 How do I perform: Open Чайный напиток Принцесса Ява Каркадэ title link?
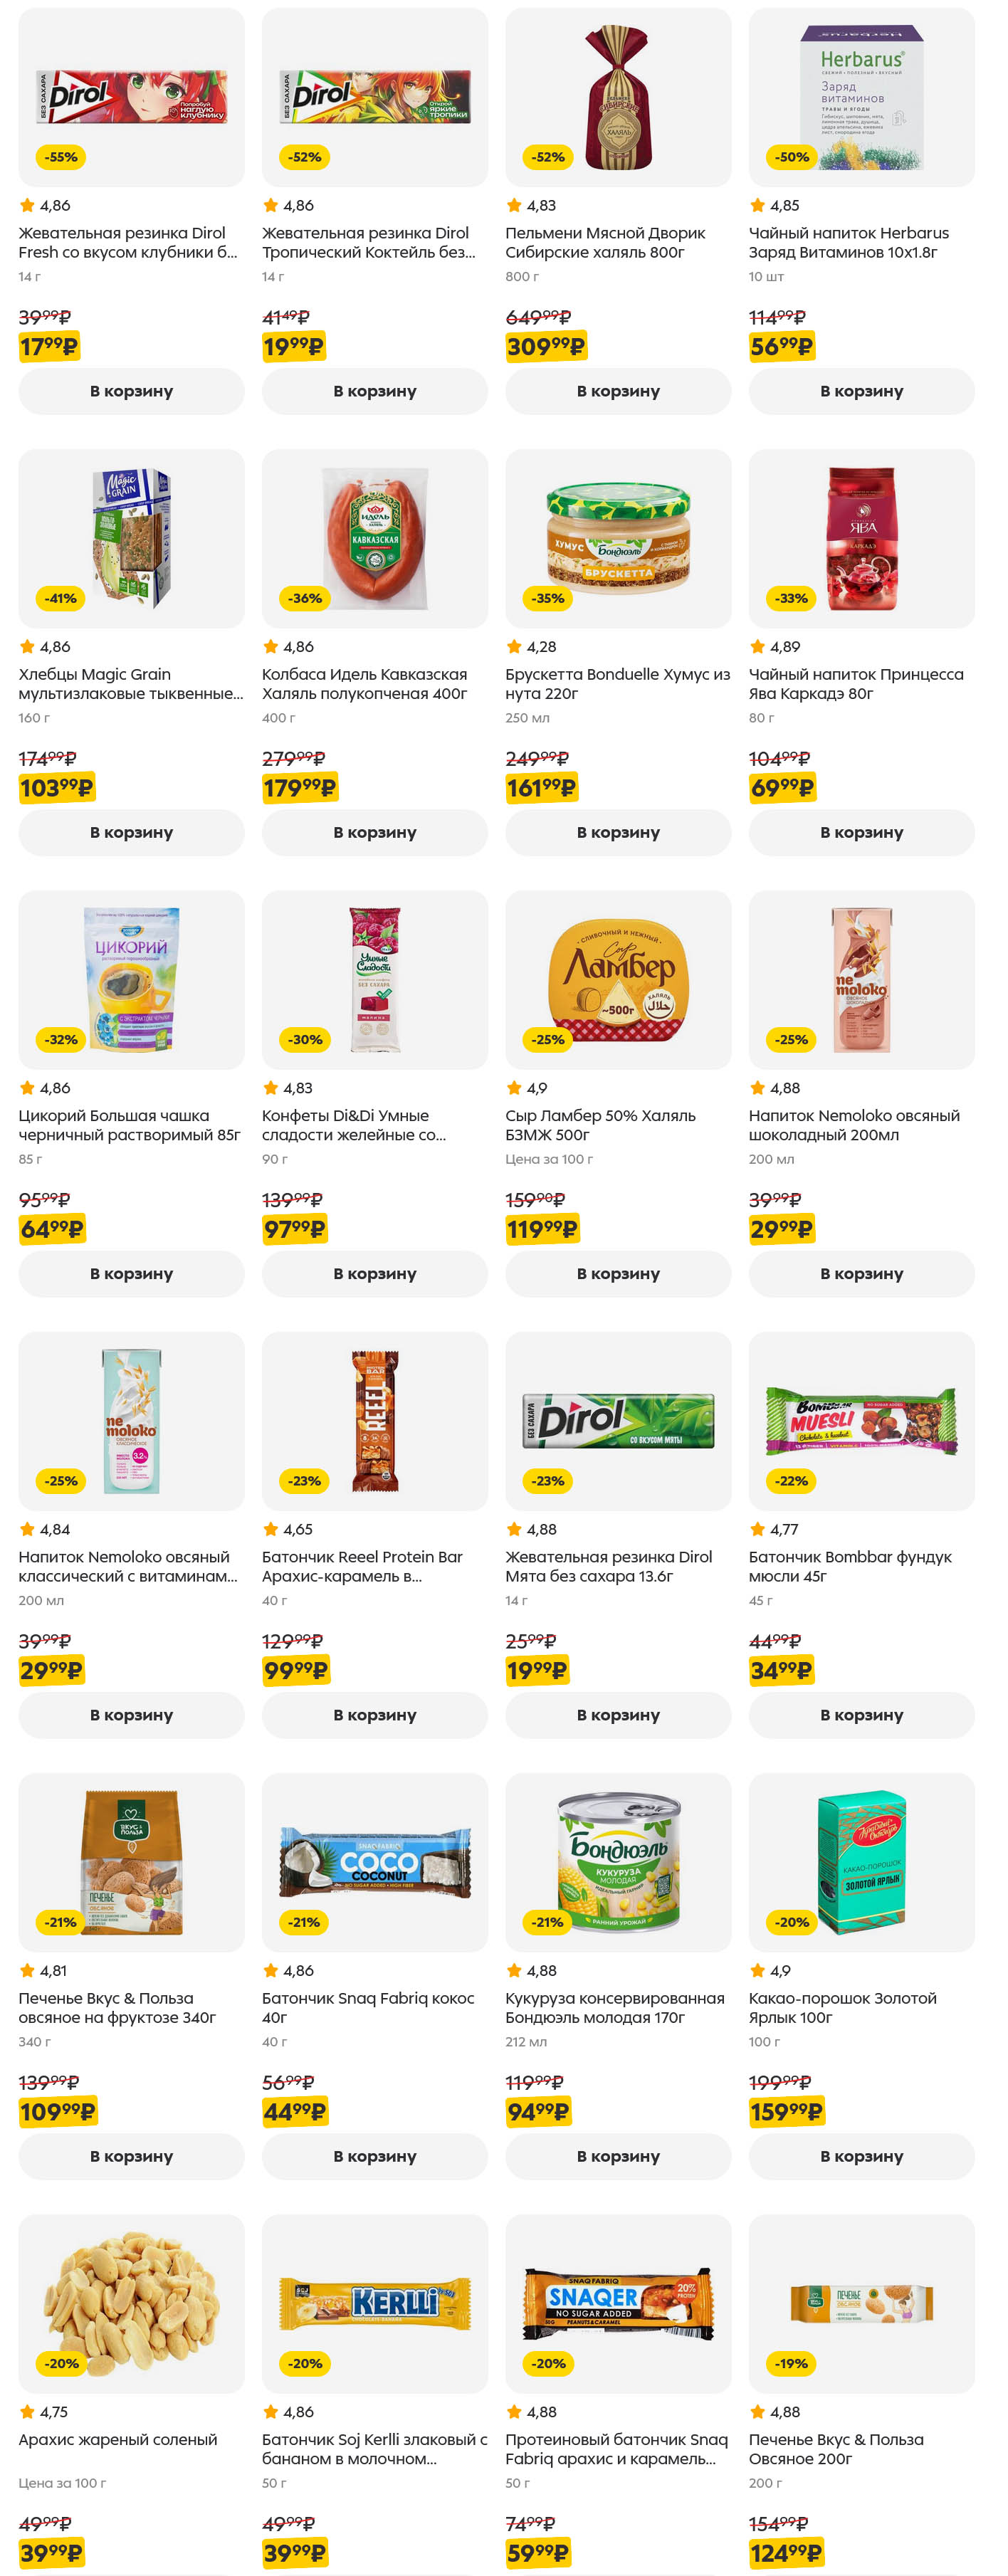(855, 683)
